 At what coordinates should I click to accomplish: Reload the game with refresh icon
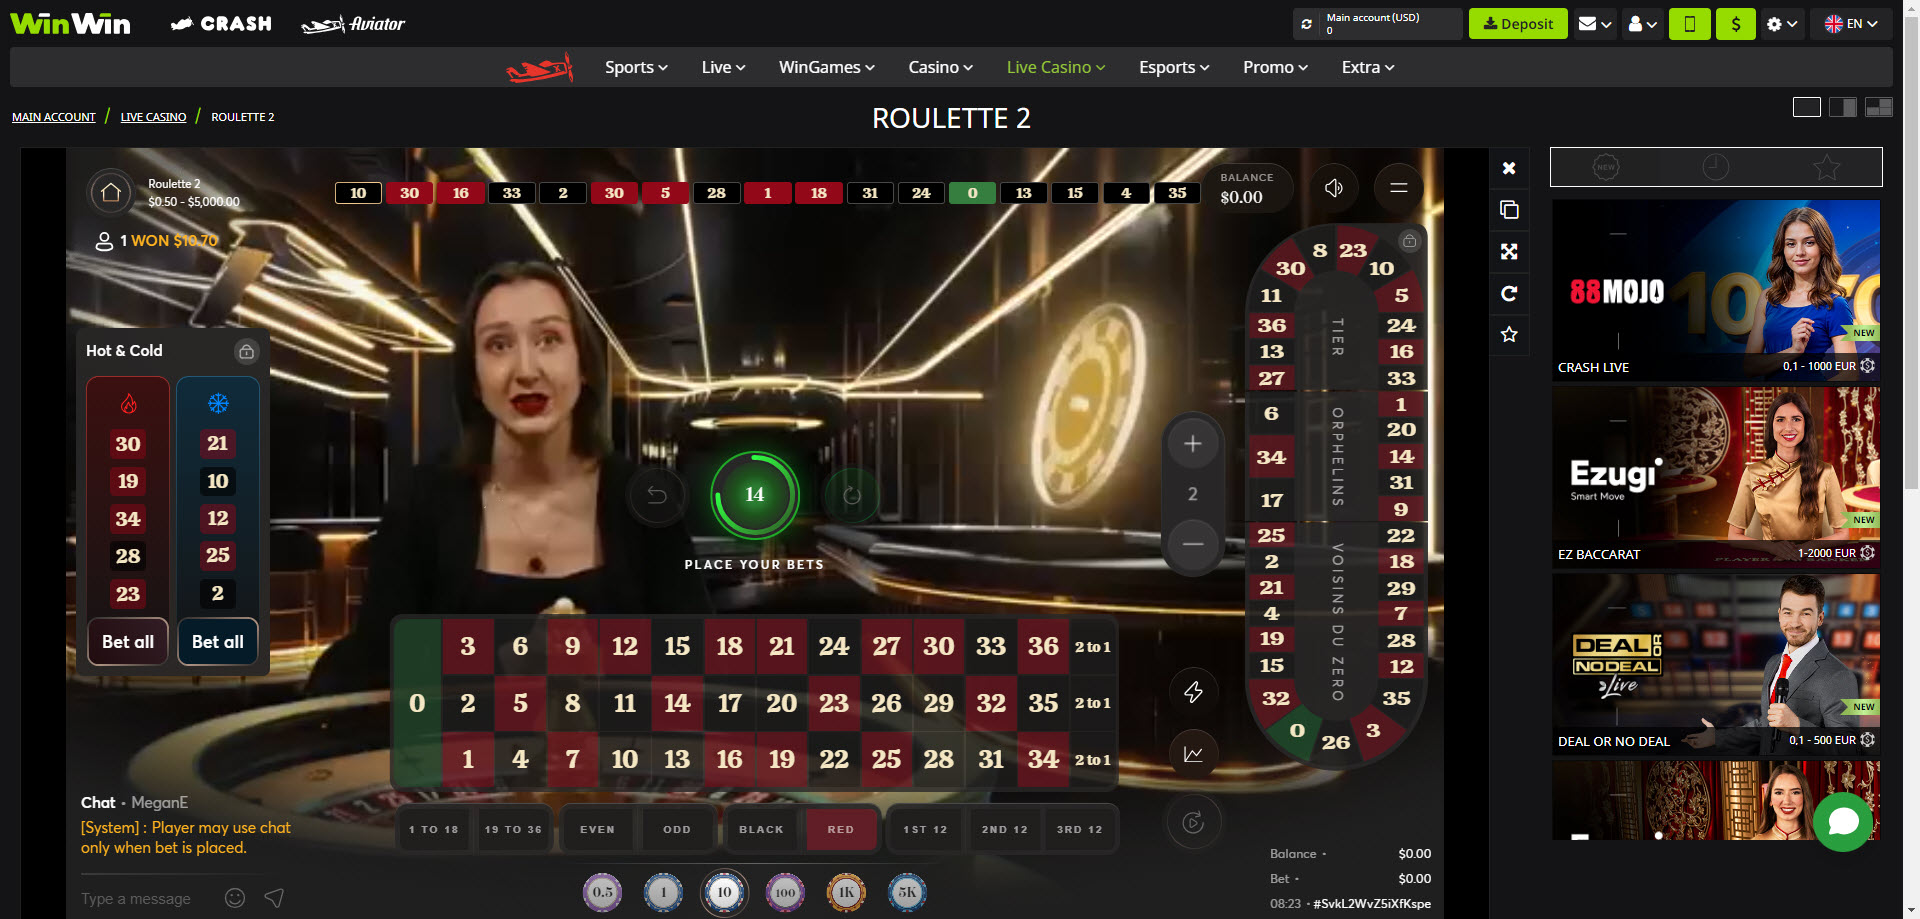coord(1509,293)
